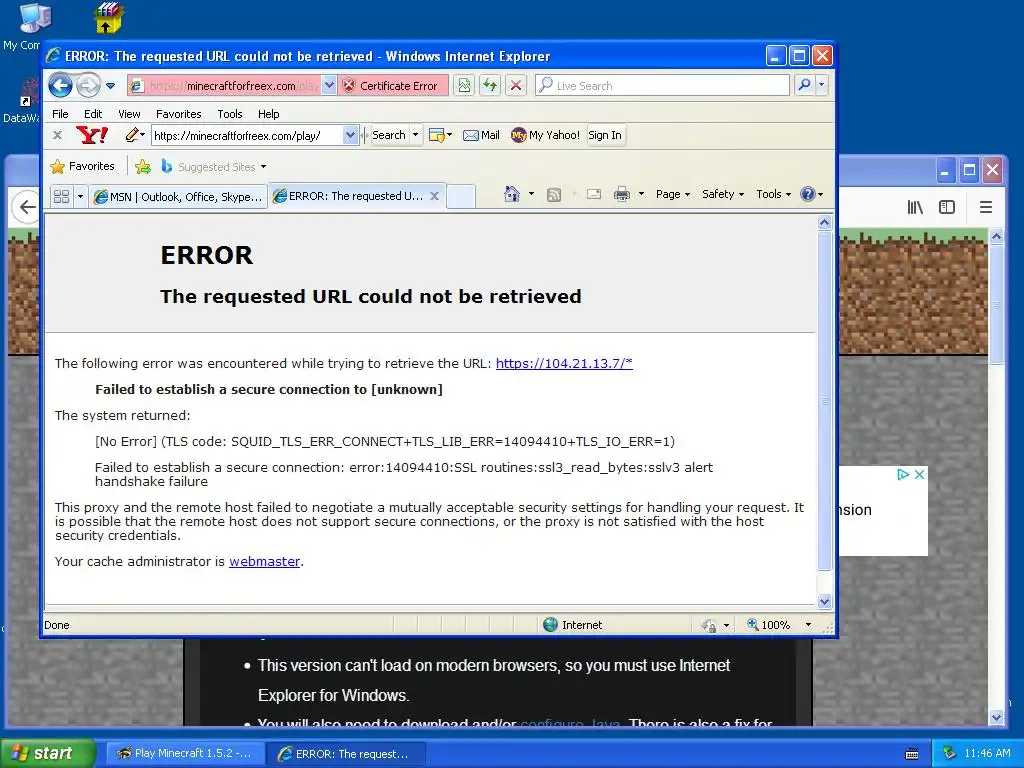Click the RSS feeds icon
Viewport: 1024px width, 768px height.
click(554, 195)
